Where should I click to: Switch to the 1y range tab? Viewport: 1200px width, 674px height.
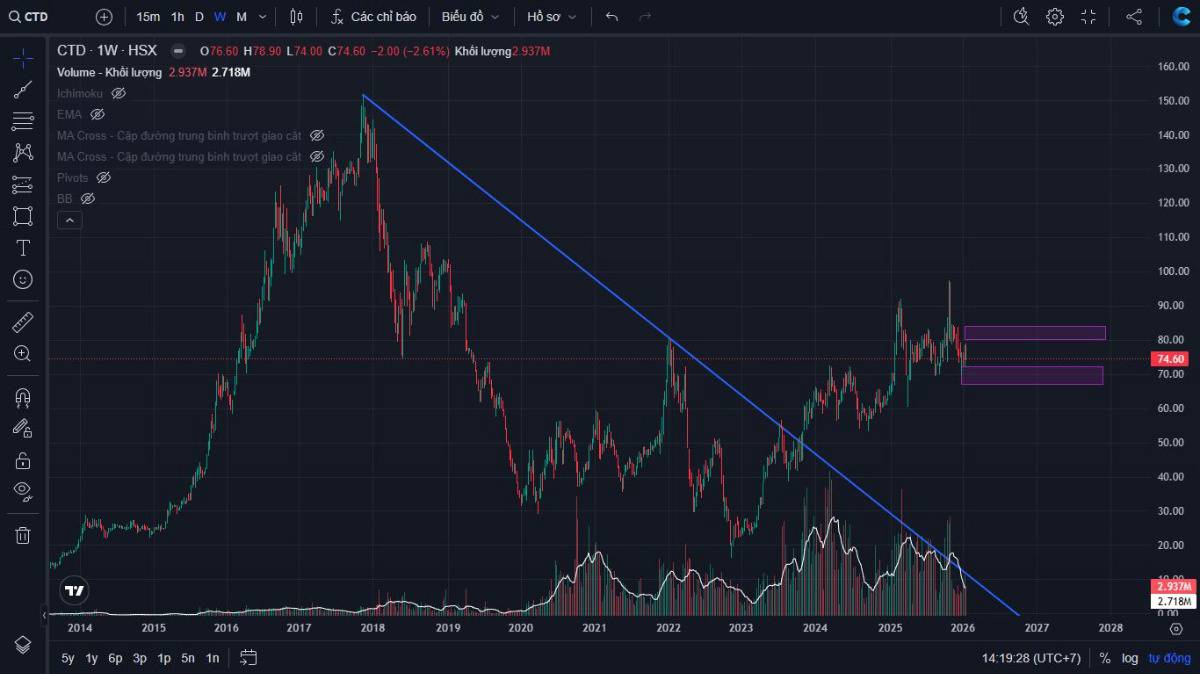(91, 658)
